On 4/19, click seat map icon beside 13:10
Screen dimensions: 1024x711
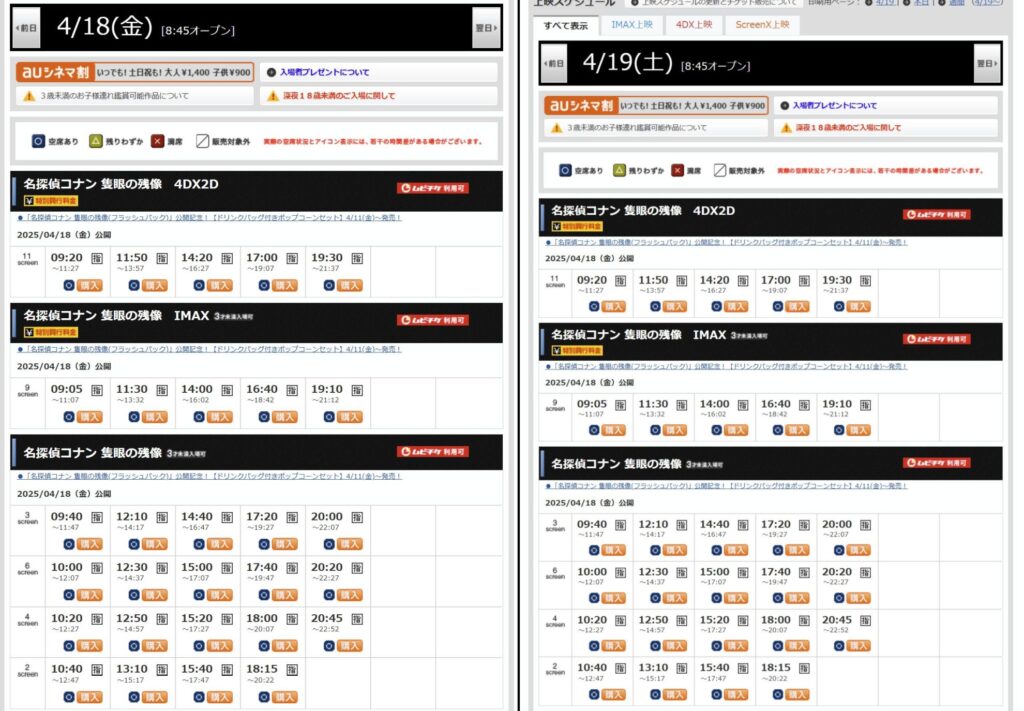point(682,669)
